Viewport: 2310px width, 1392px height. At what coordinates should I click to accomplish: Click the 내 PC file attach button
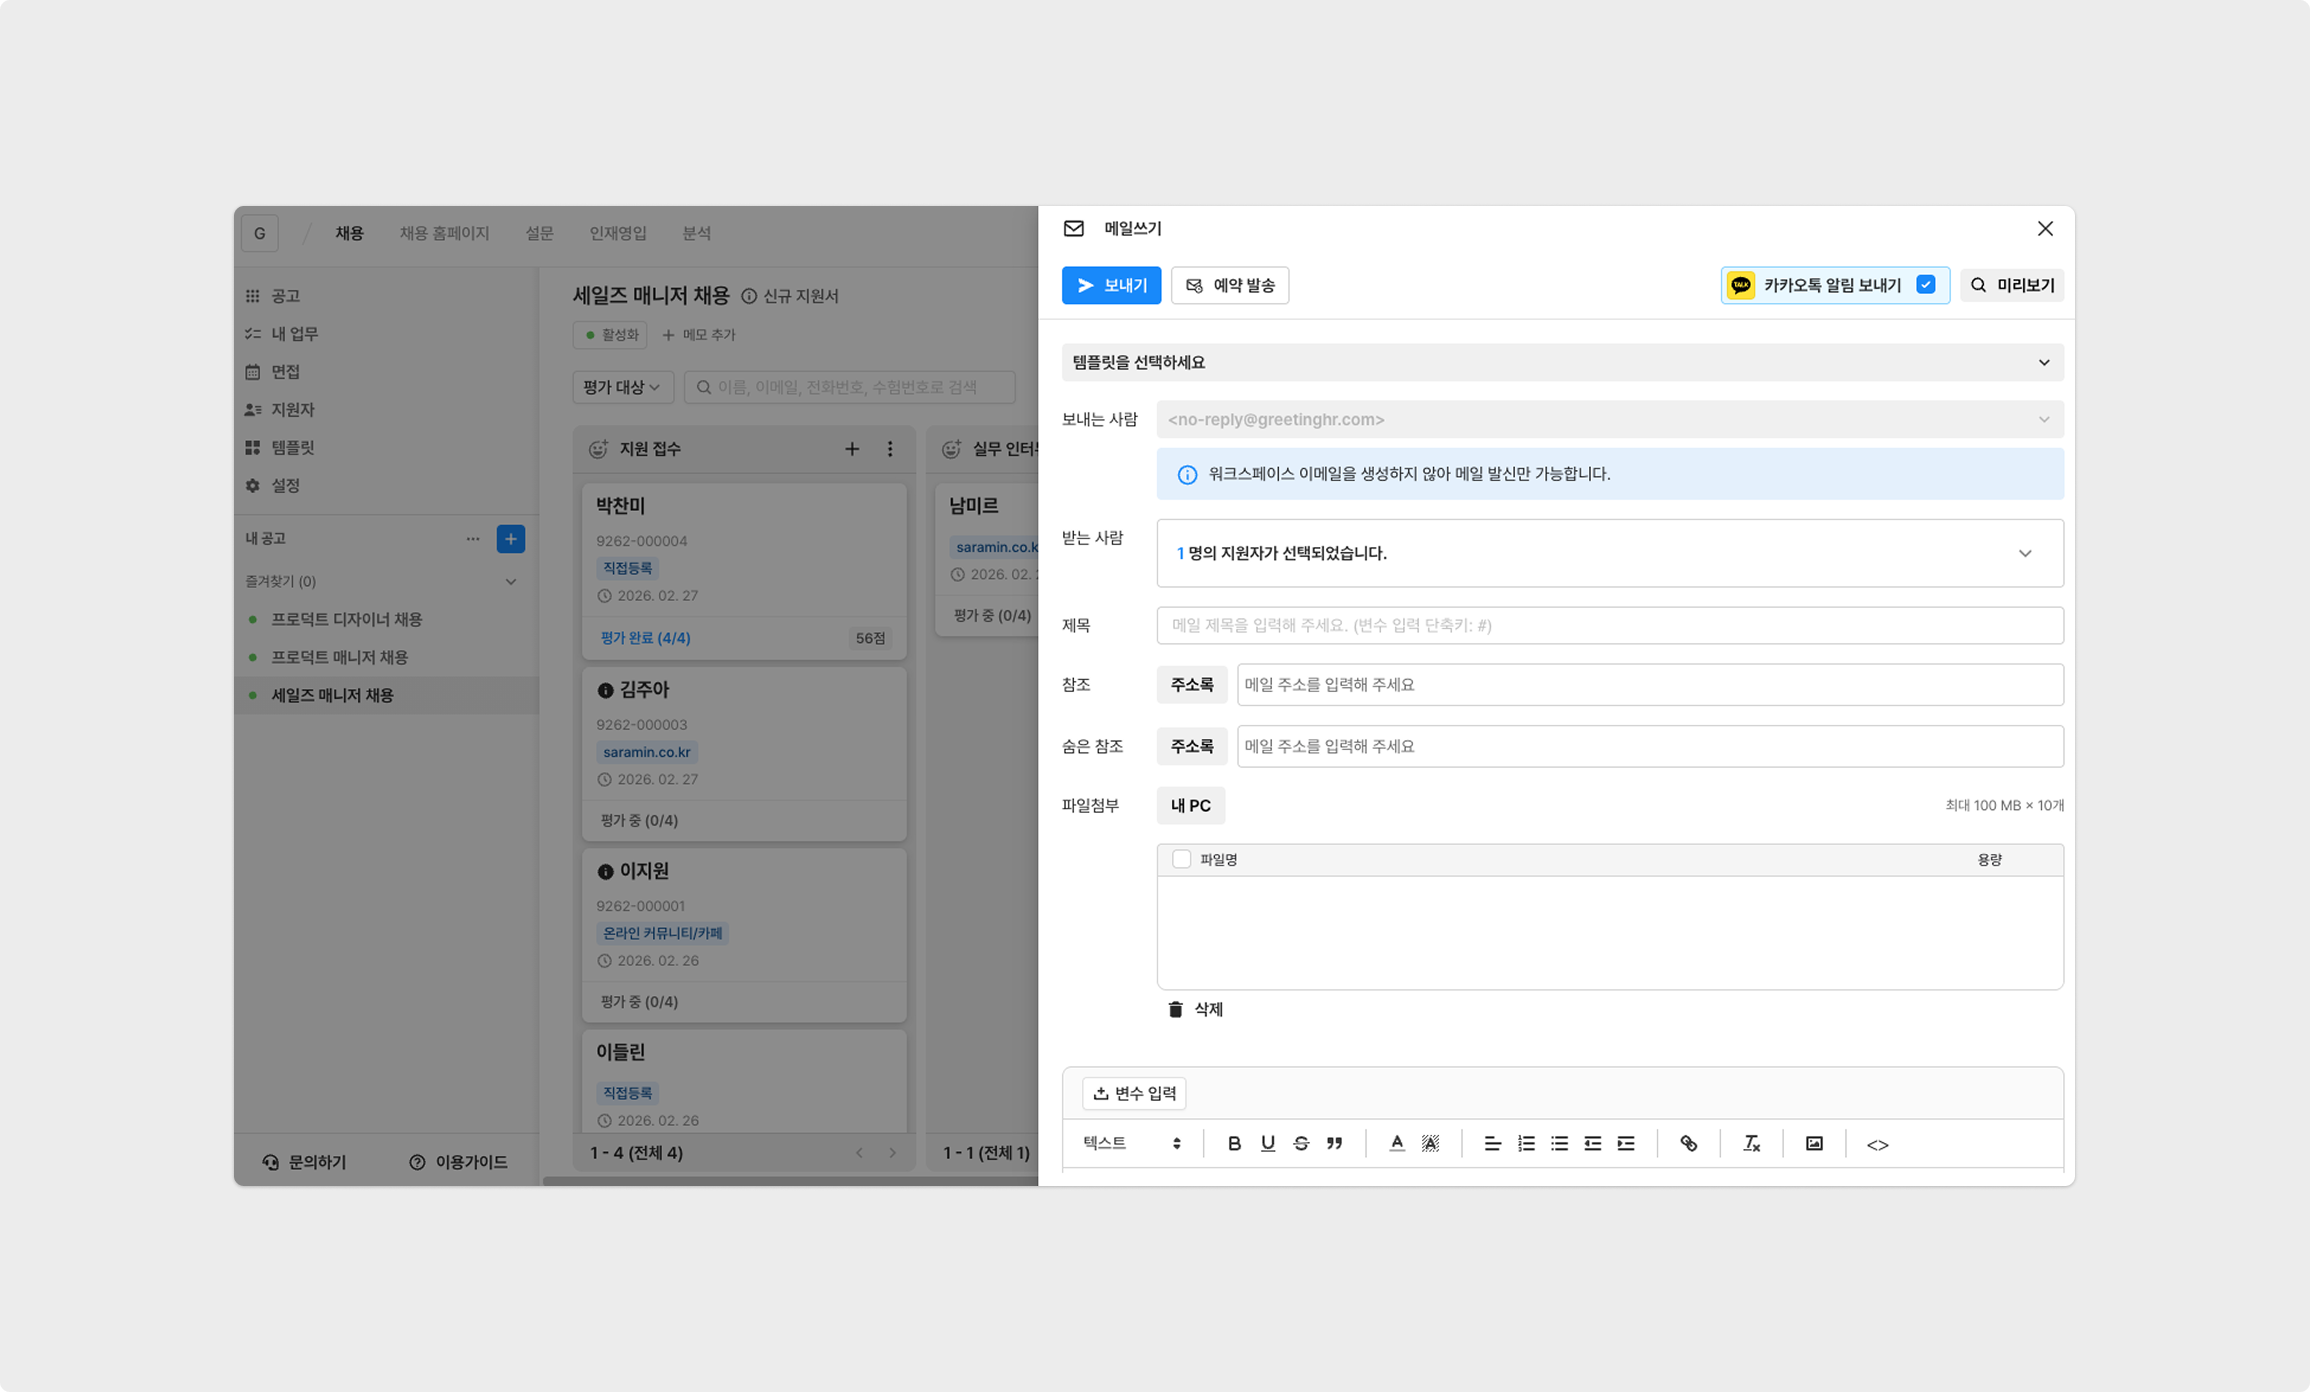(1191, 805)
